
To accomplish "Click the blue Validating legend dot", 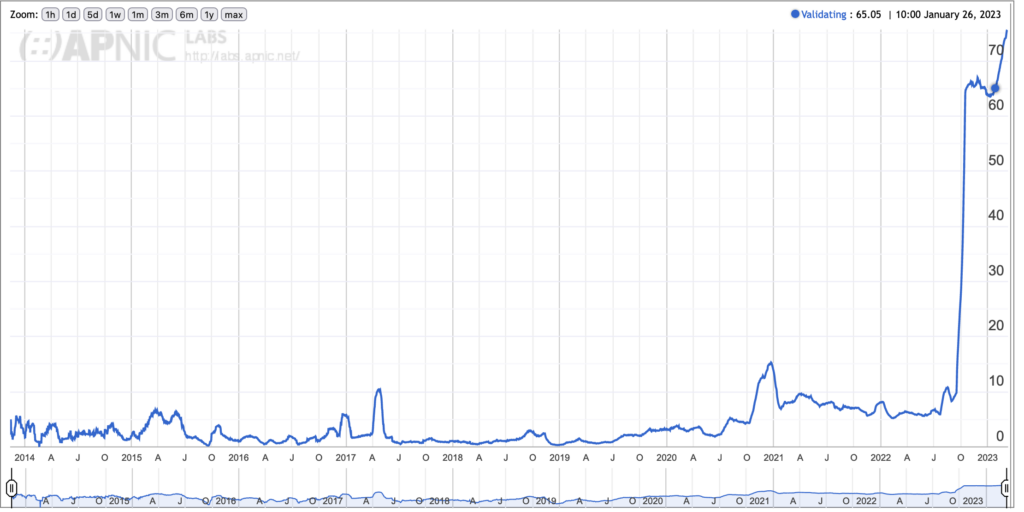I will 796,15.
